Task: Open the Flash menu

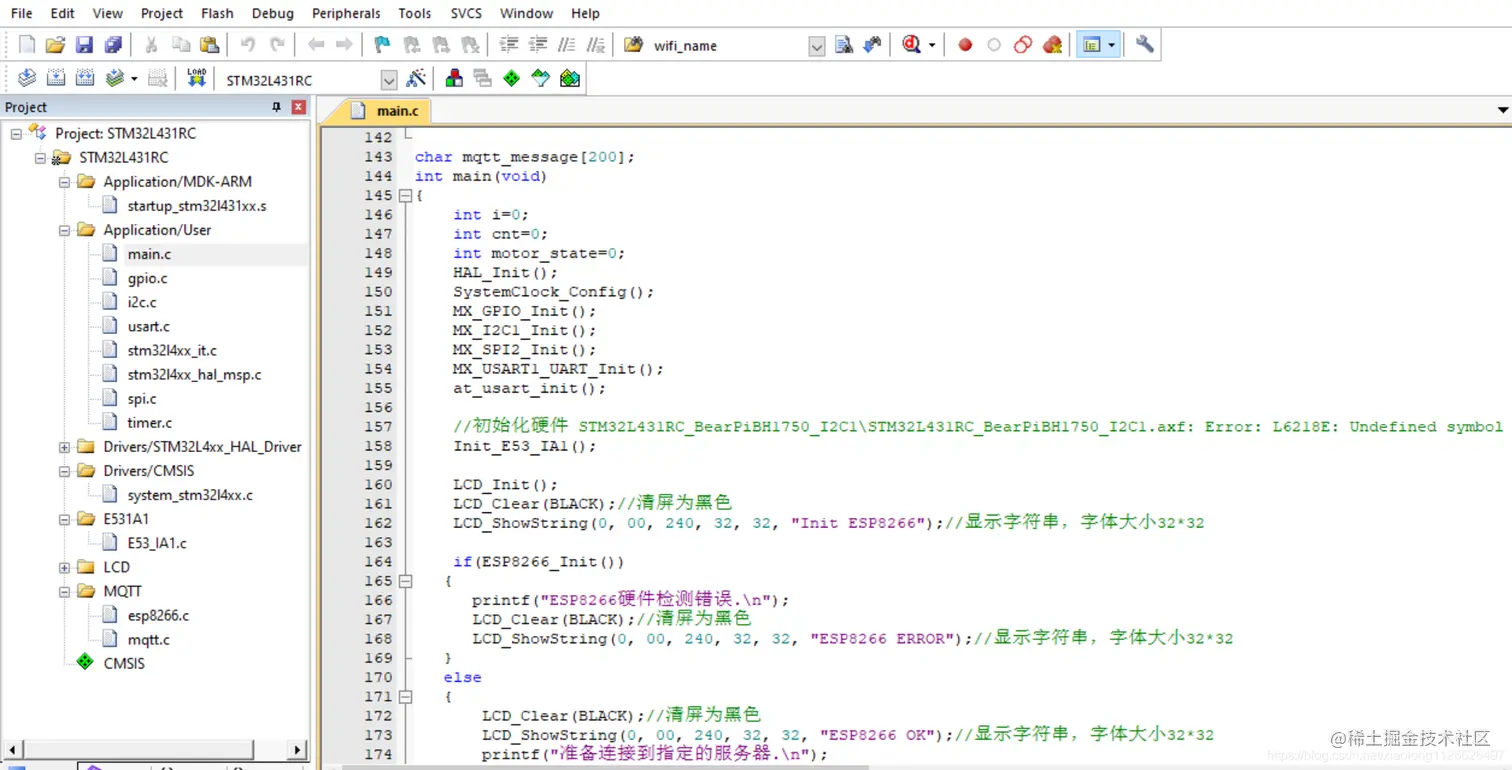Action: 217,13
